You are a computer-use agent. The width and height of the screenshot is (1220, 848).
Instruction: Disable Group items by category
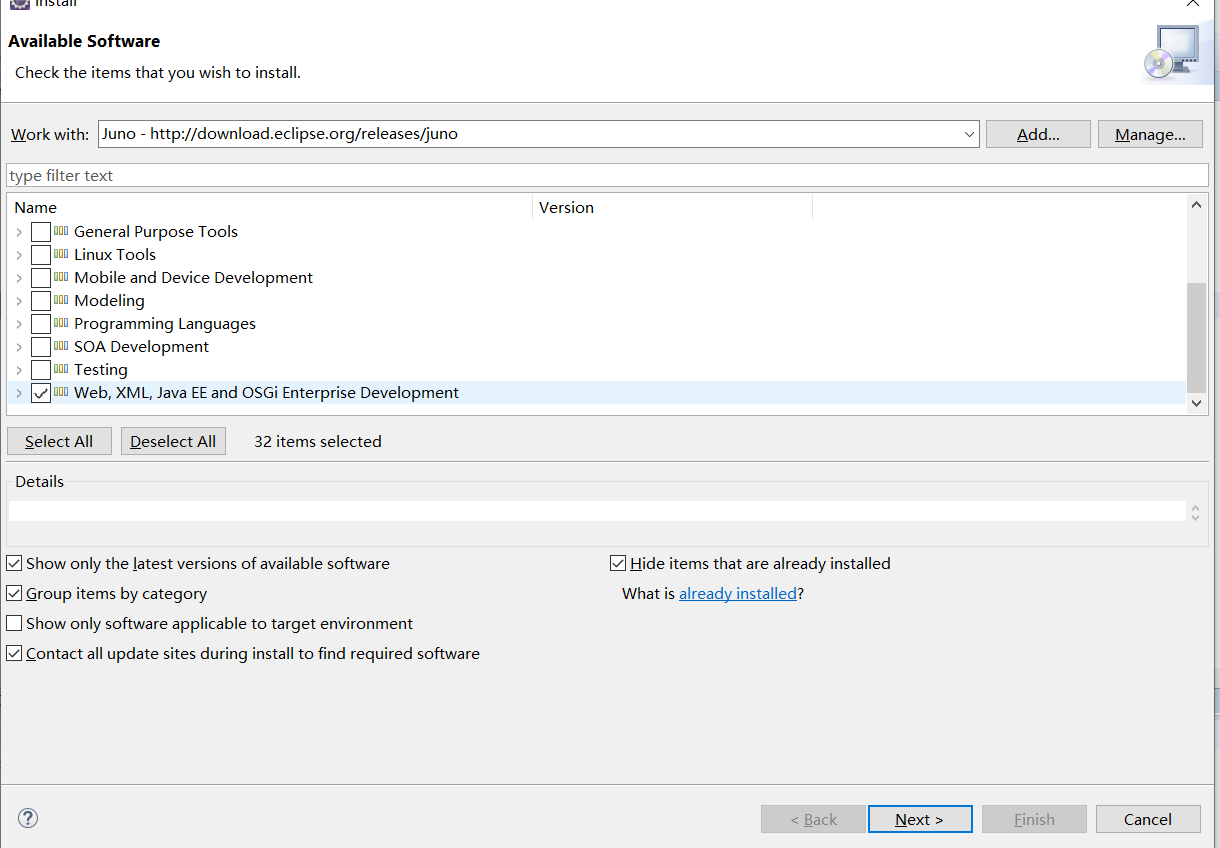coord(14,593)
